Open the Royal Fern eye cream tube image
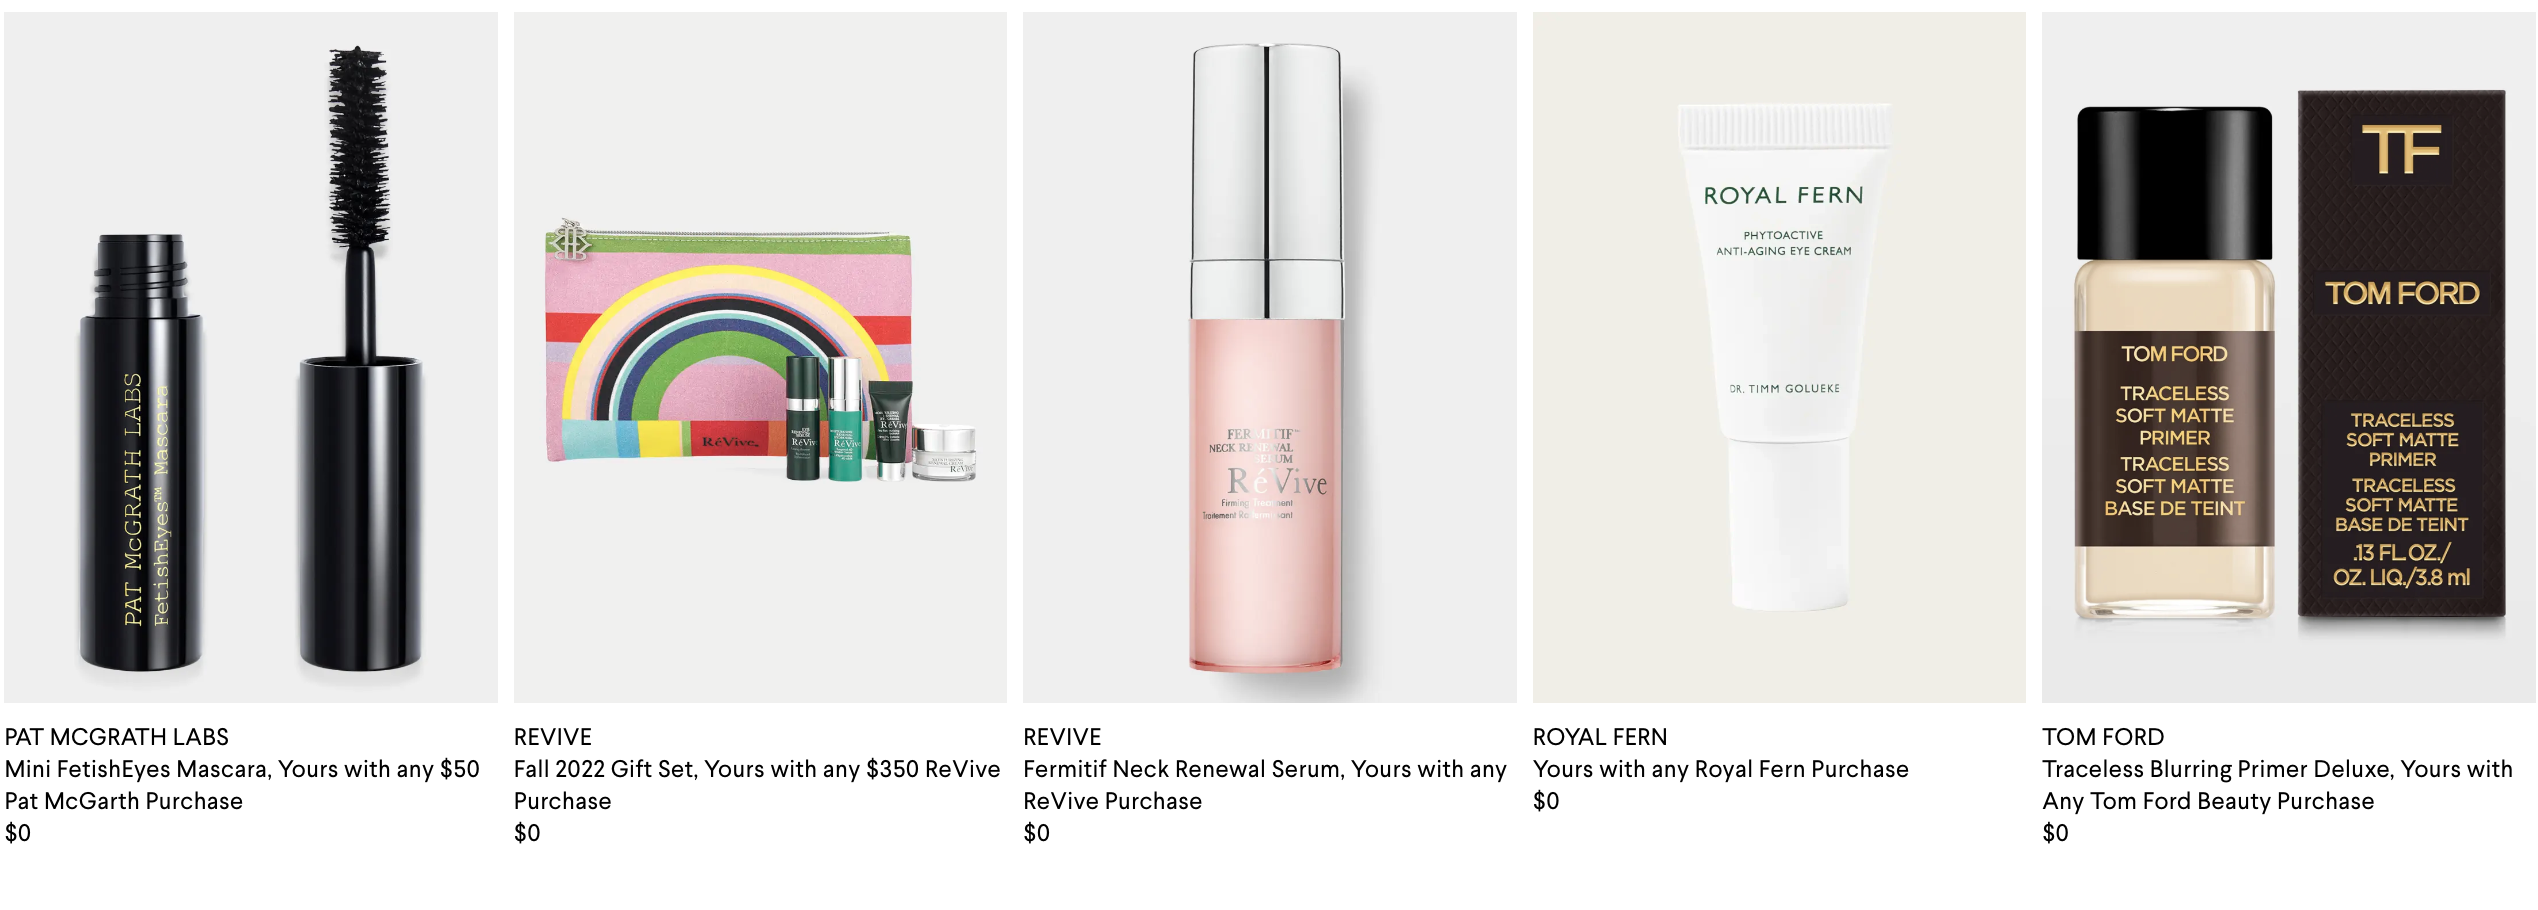This screenshot has height=910, width=2538. point(1779,357)
